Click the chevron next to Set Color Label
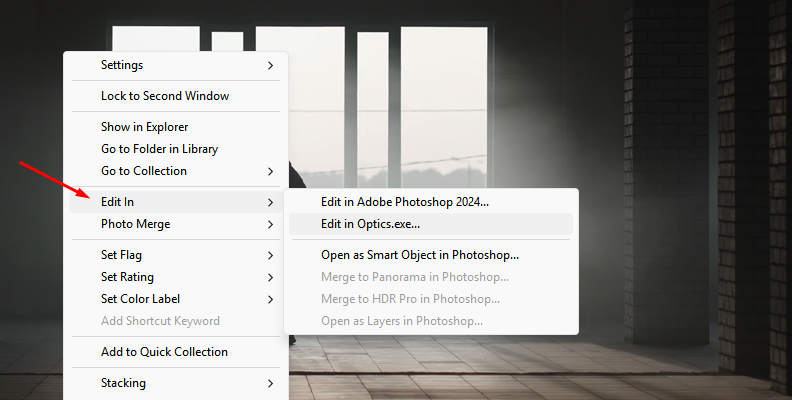 (x=271, y=299)
